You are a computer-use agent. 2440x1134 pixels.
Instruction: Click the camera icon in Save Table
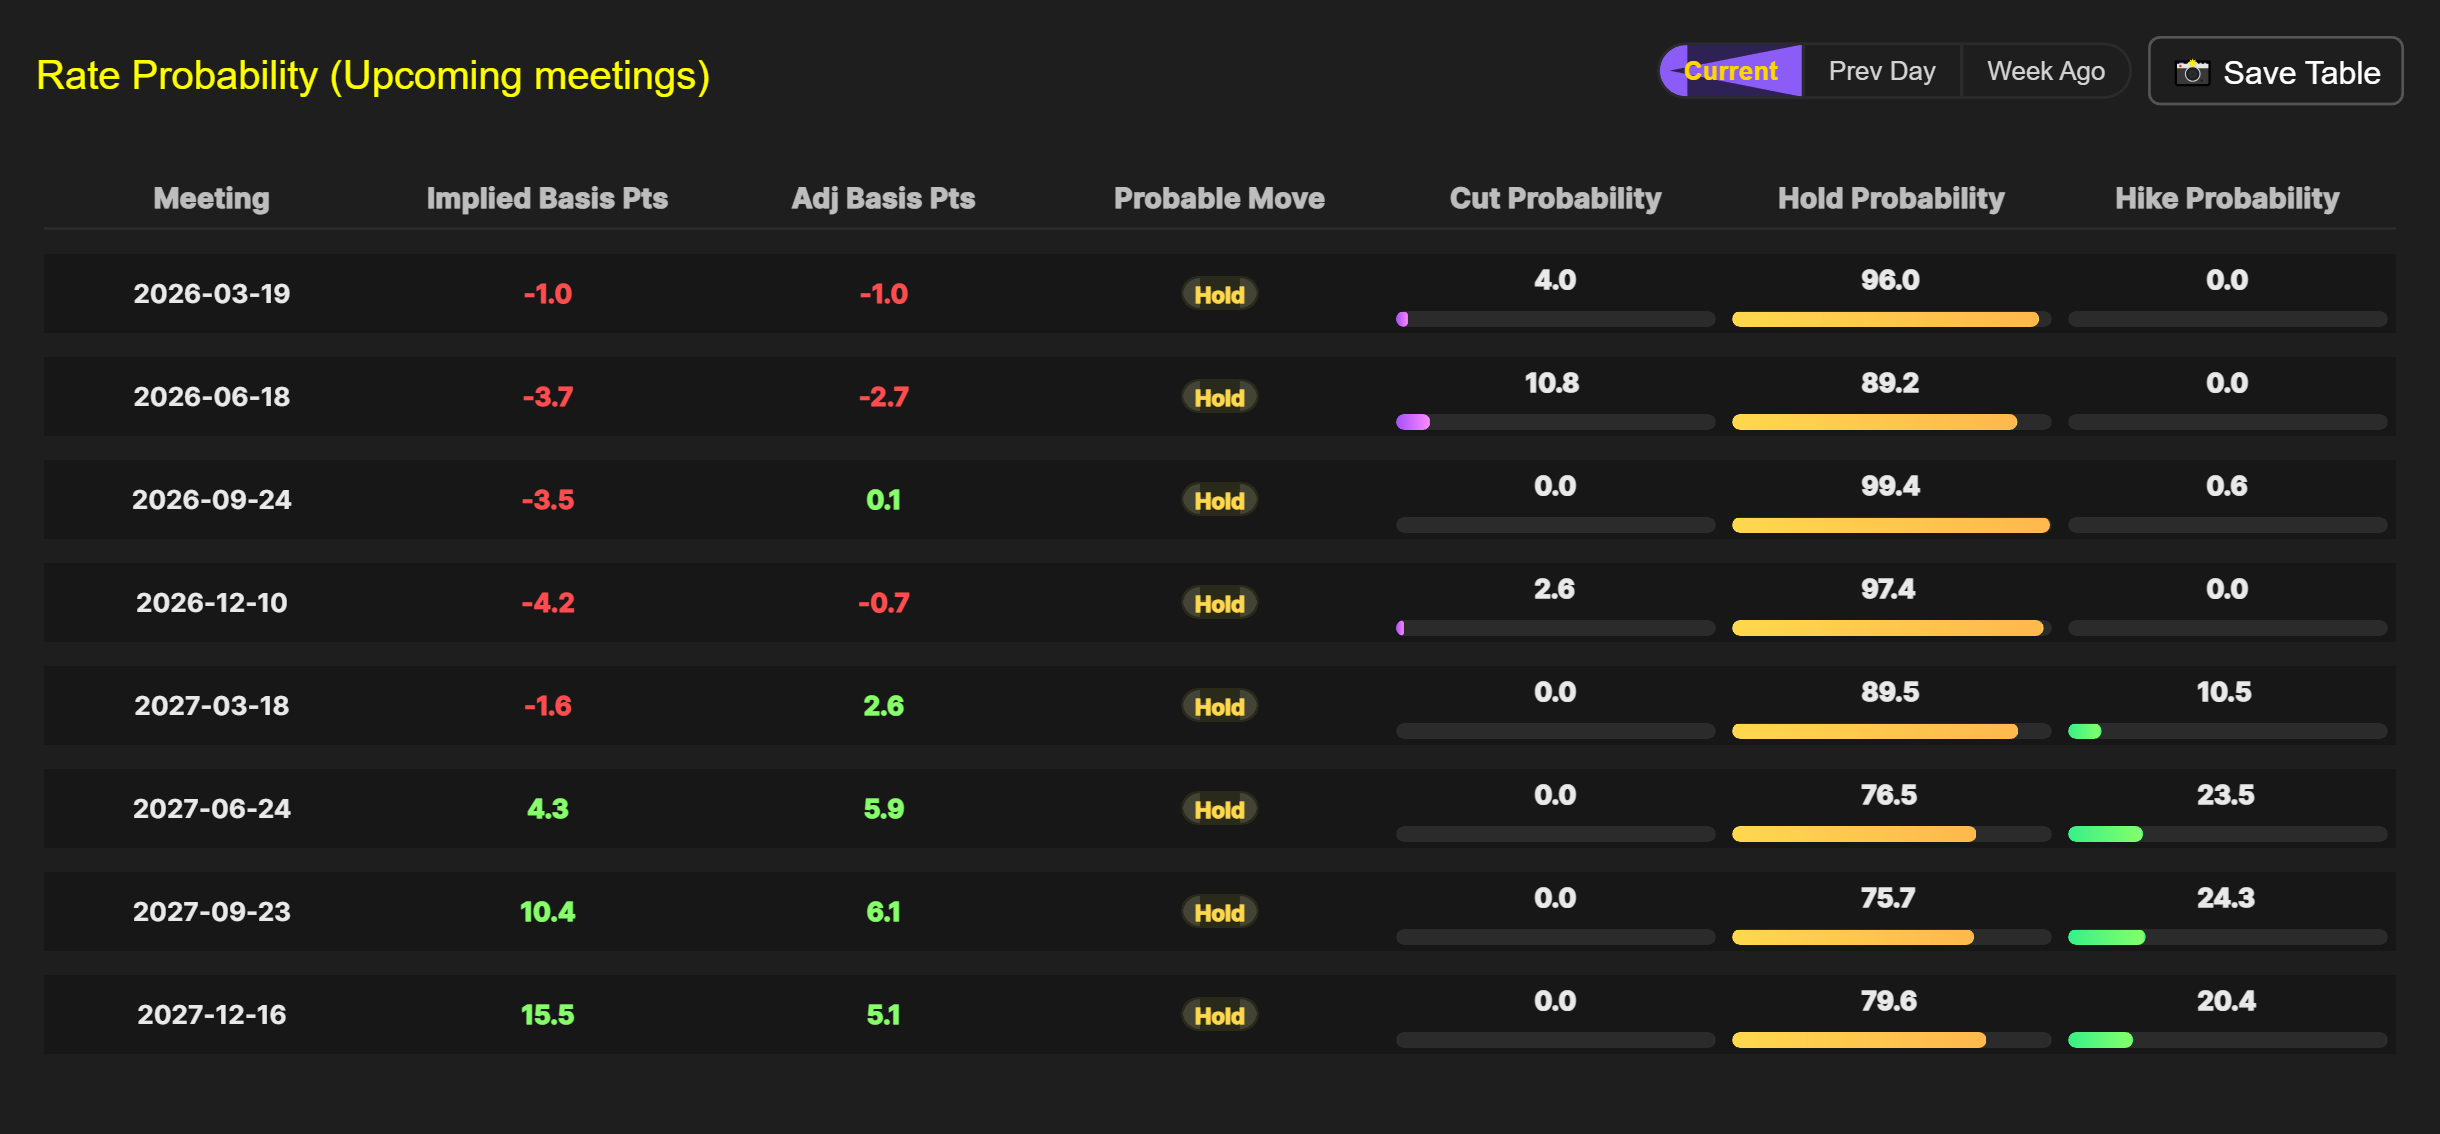click(x=2192, y=72)
